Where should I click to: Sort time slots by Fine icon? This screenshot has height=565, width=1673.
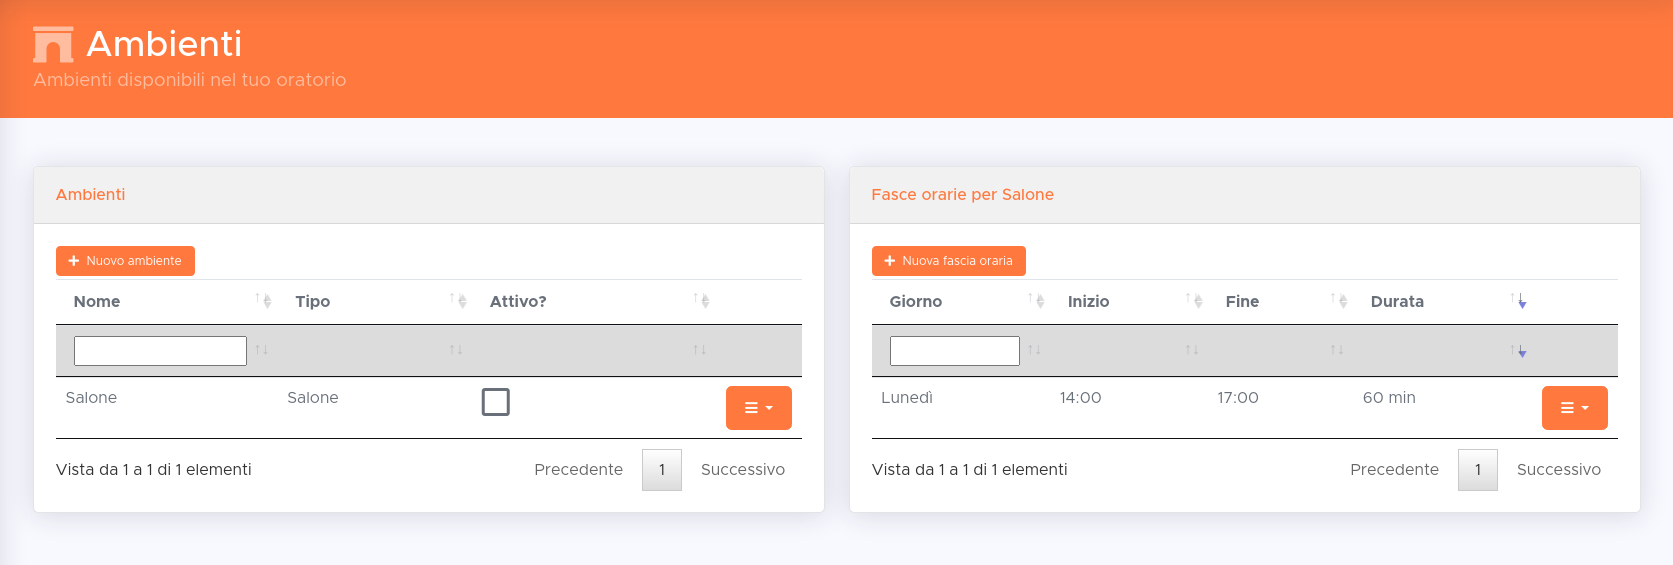tap(1339, 301)
